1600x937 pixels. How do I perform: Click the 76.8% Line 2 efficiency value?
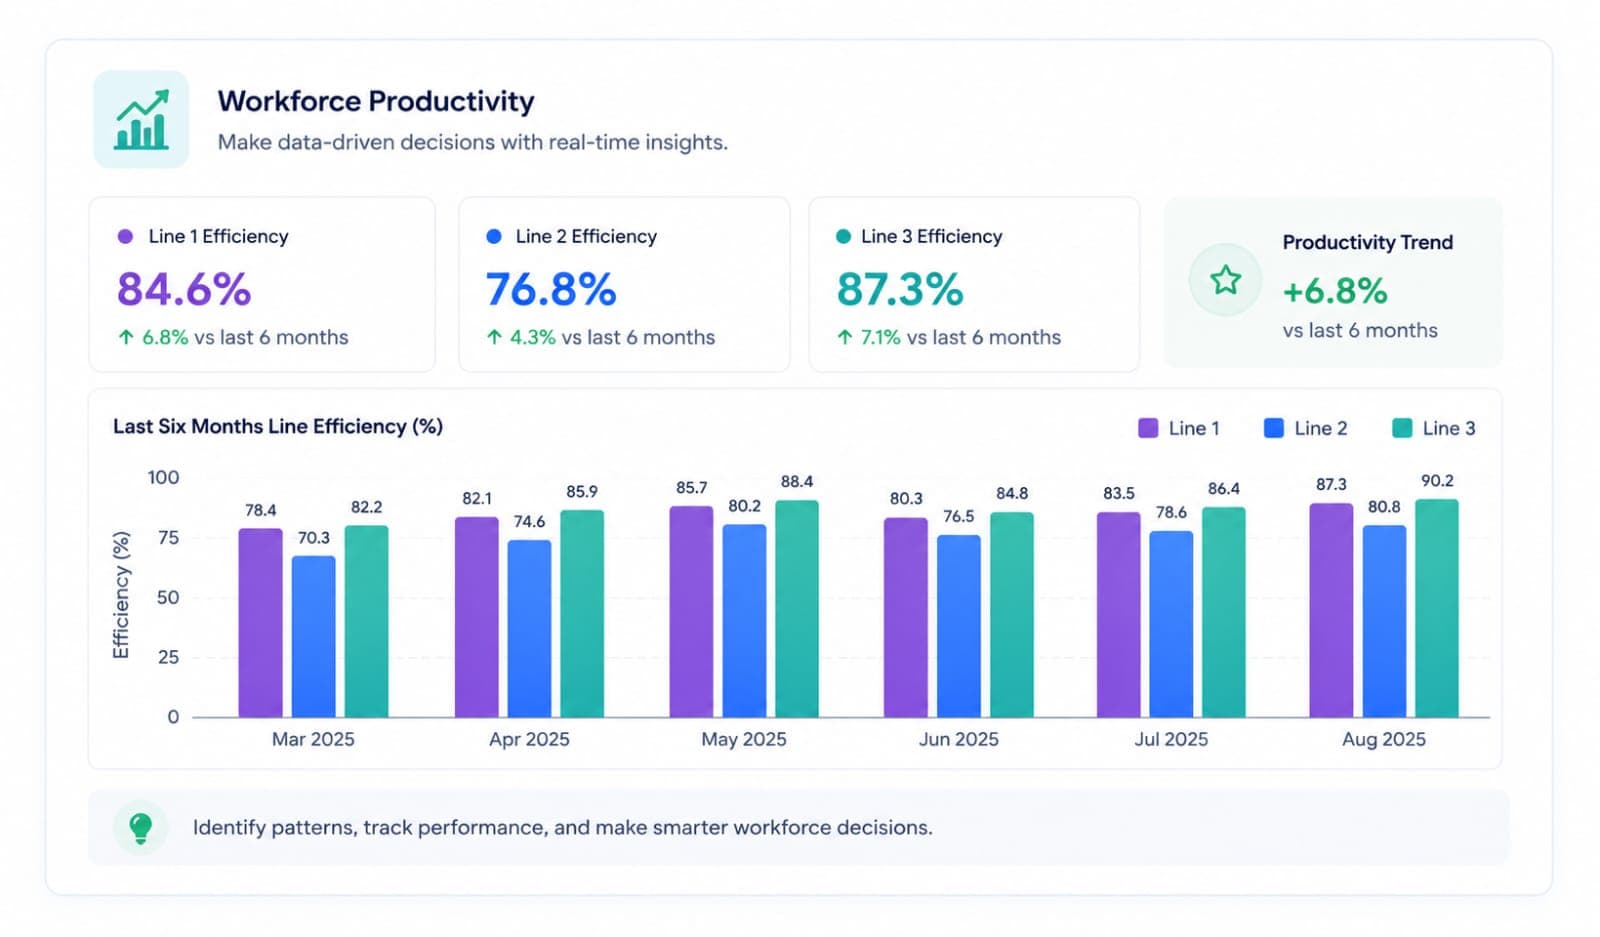(x=551, y=289)
